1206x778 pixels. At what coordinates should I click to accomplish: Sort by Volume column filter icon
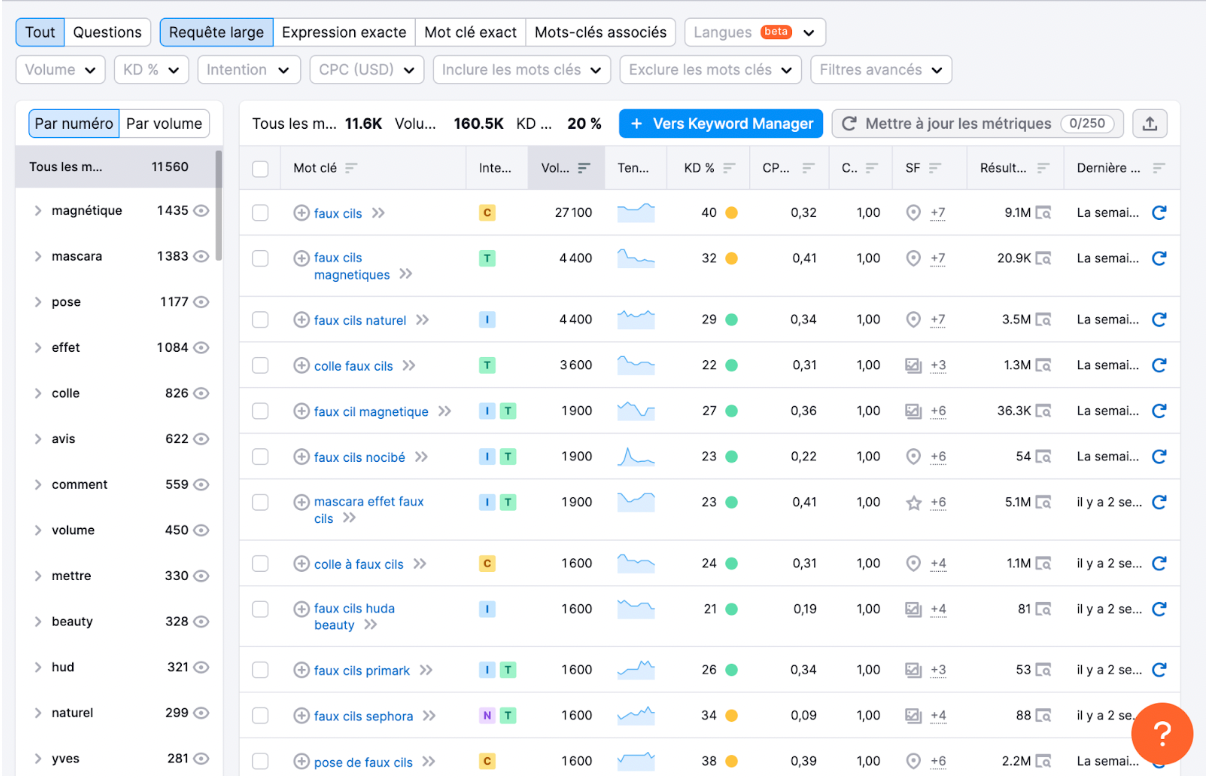(584, 168)
